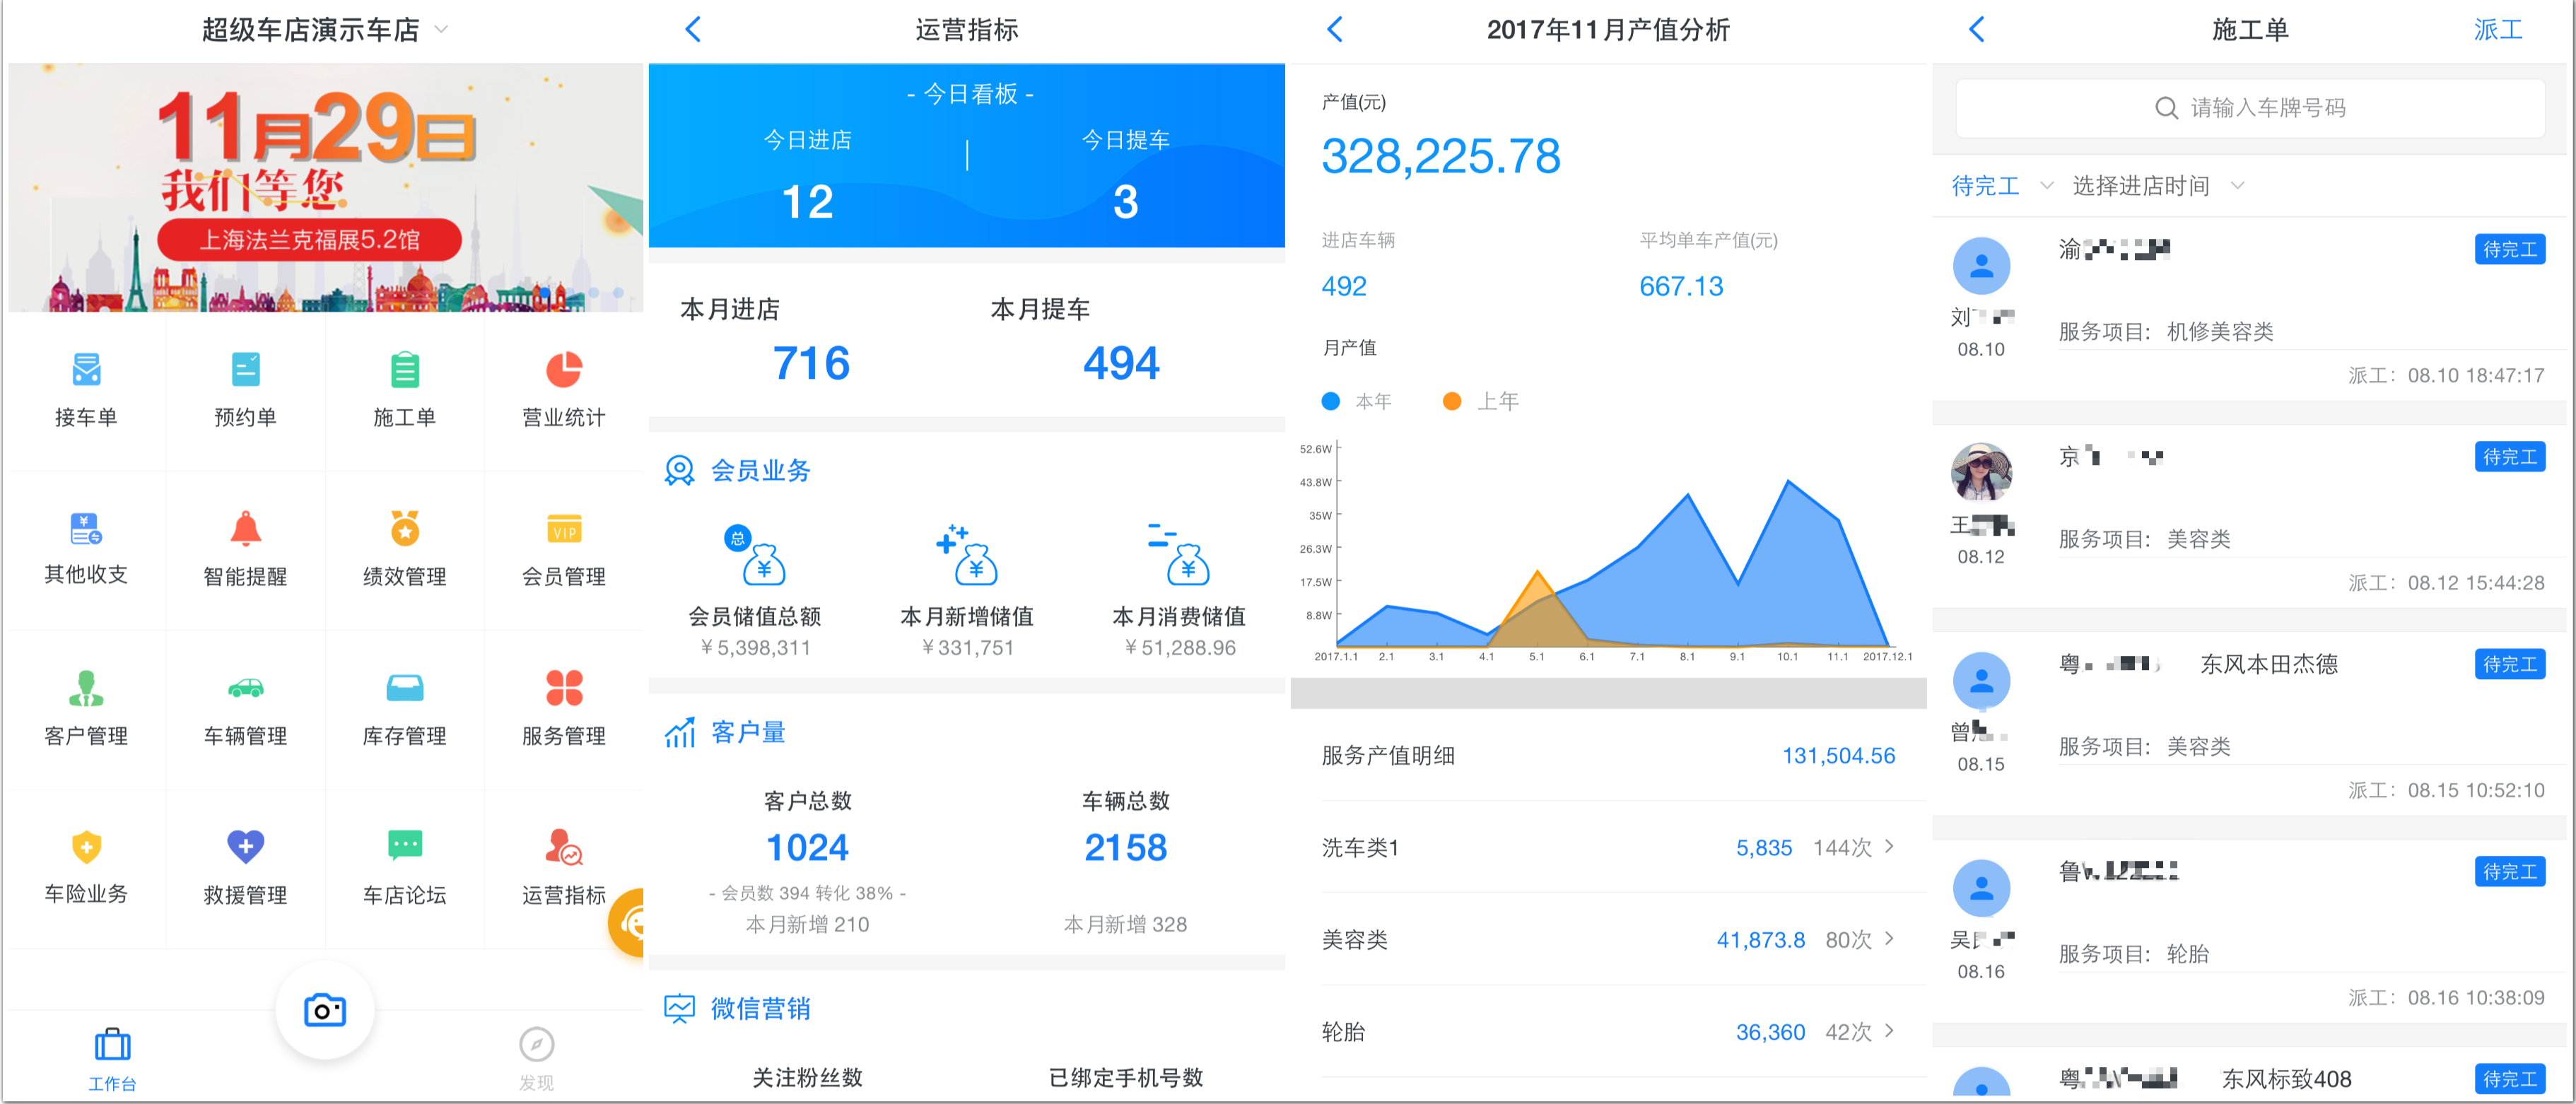Tap 待完工 badge on 京 plate order
This screenshot has width=2576, height=1104.
(x=2510, y=457)
